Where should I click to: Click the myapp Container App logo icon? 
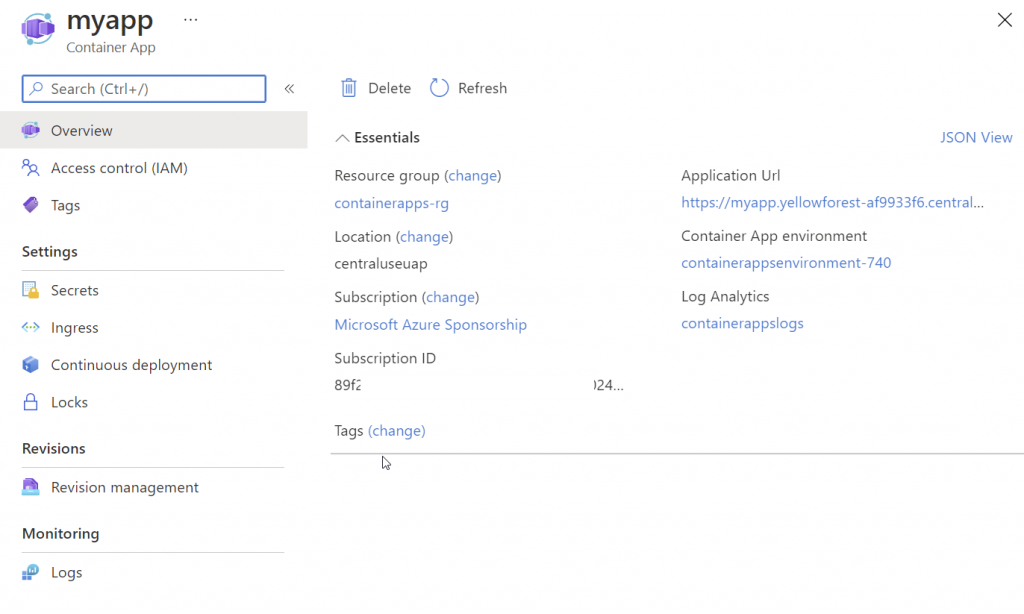pyautogui.click(x=38, y=29)
